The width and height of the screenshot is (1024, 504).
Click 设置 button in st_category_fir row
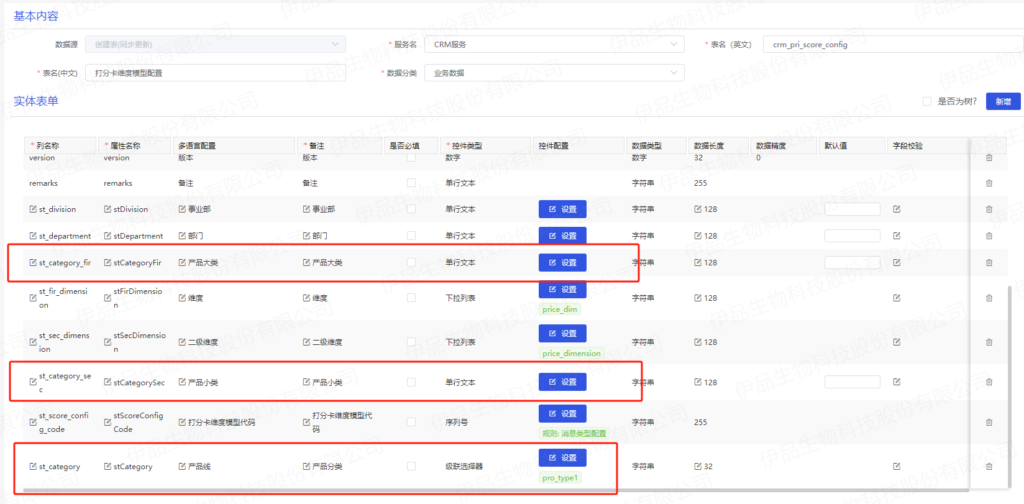(562, 262)
